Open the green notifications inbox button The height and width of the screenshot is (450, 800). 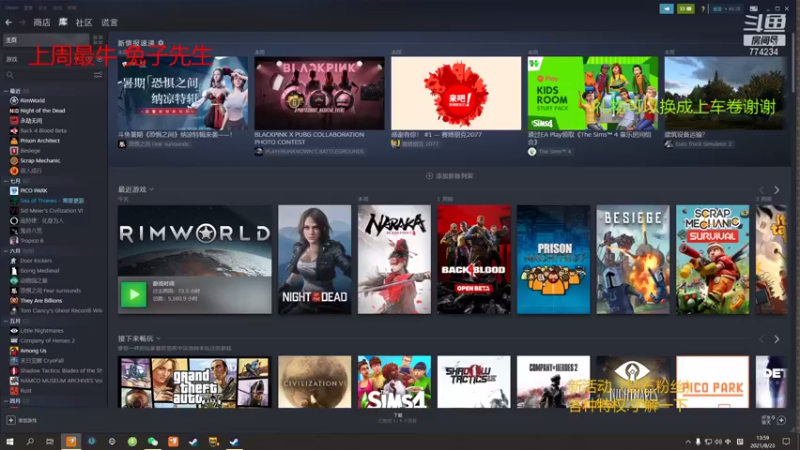pos(686,9)
